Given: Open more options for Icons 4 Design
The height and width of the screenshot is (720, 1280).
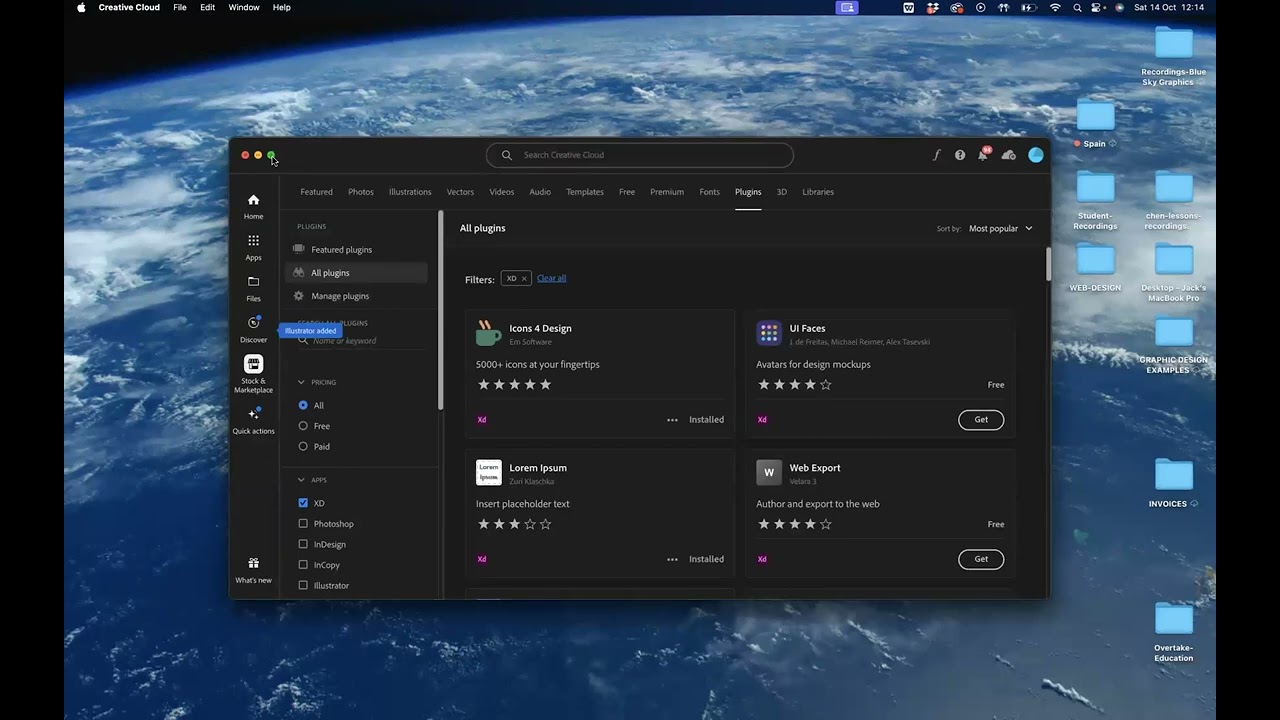Looking at the screenshot, I should (672, 420).
